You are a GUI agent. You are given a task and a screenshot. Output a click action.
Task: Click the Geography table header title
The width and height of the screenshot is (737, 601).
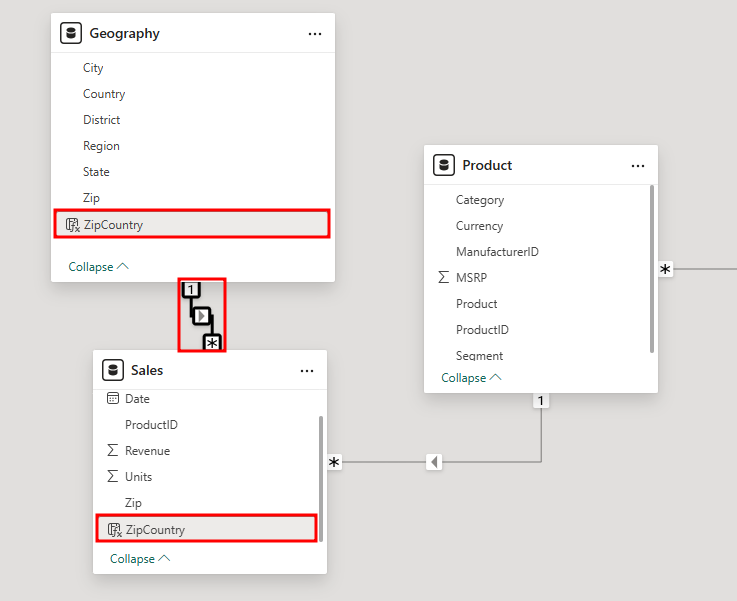click(125, 33)
